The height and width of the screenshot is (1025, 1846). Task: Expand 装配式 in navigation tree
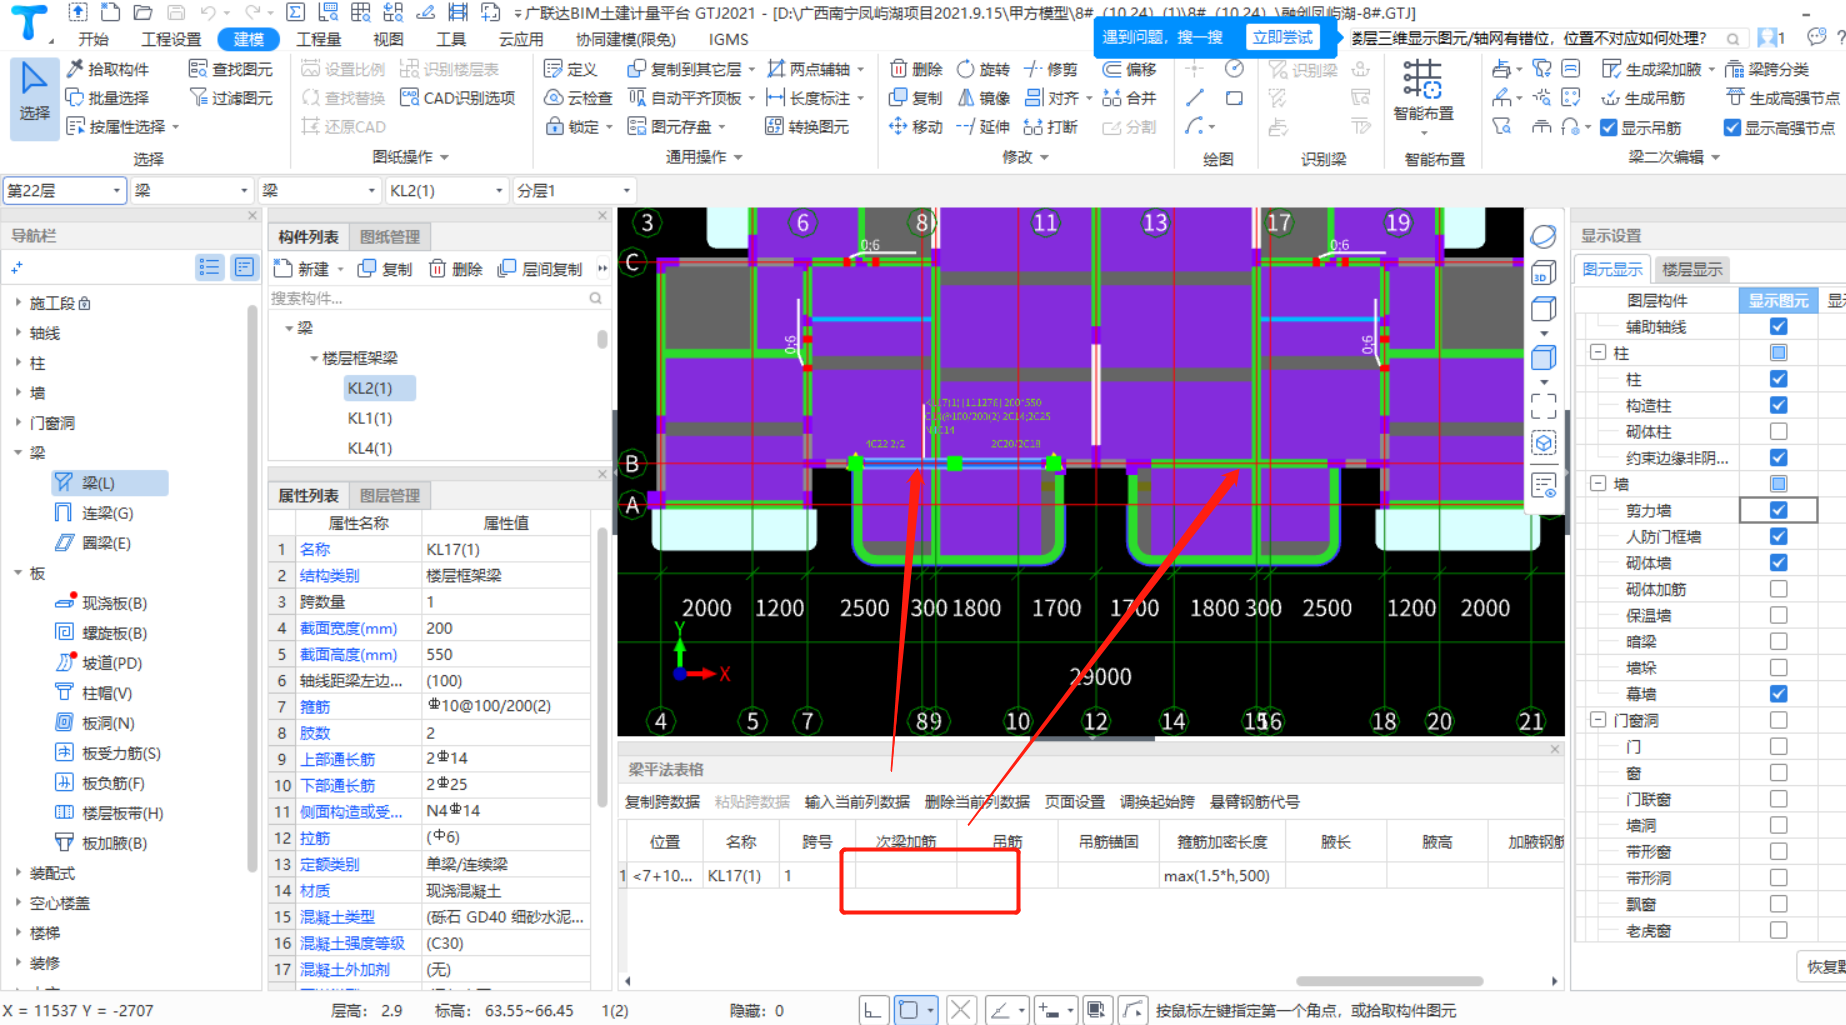tap(18, 873)
